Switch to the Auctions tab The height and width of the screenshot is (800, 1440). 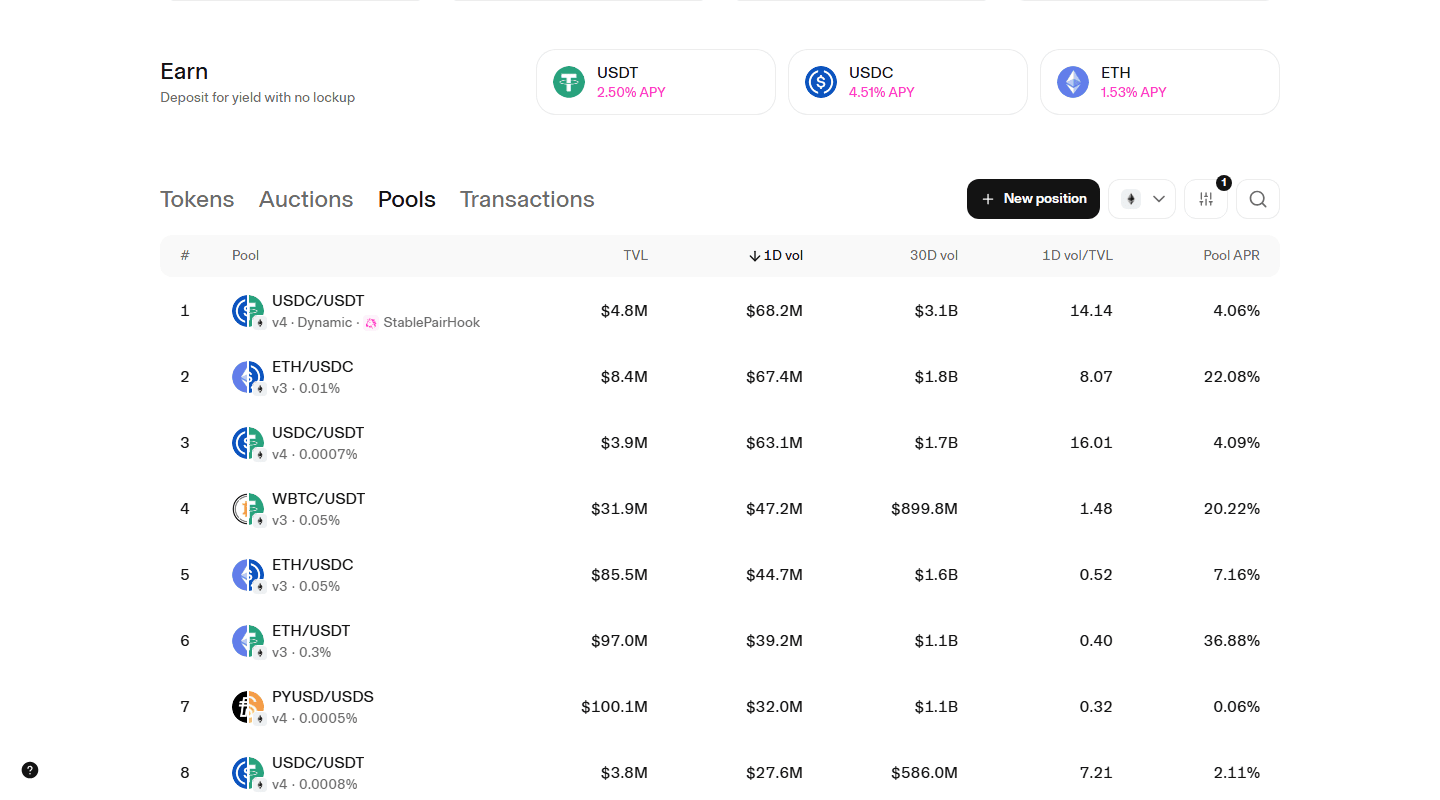point(306,199)
